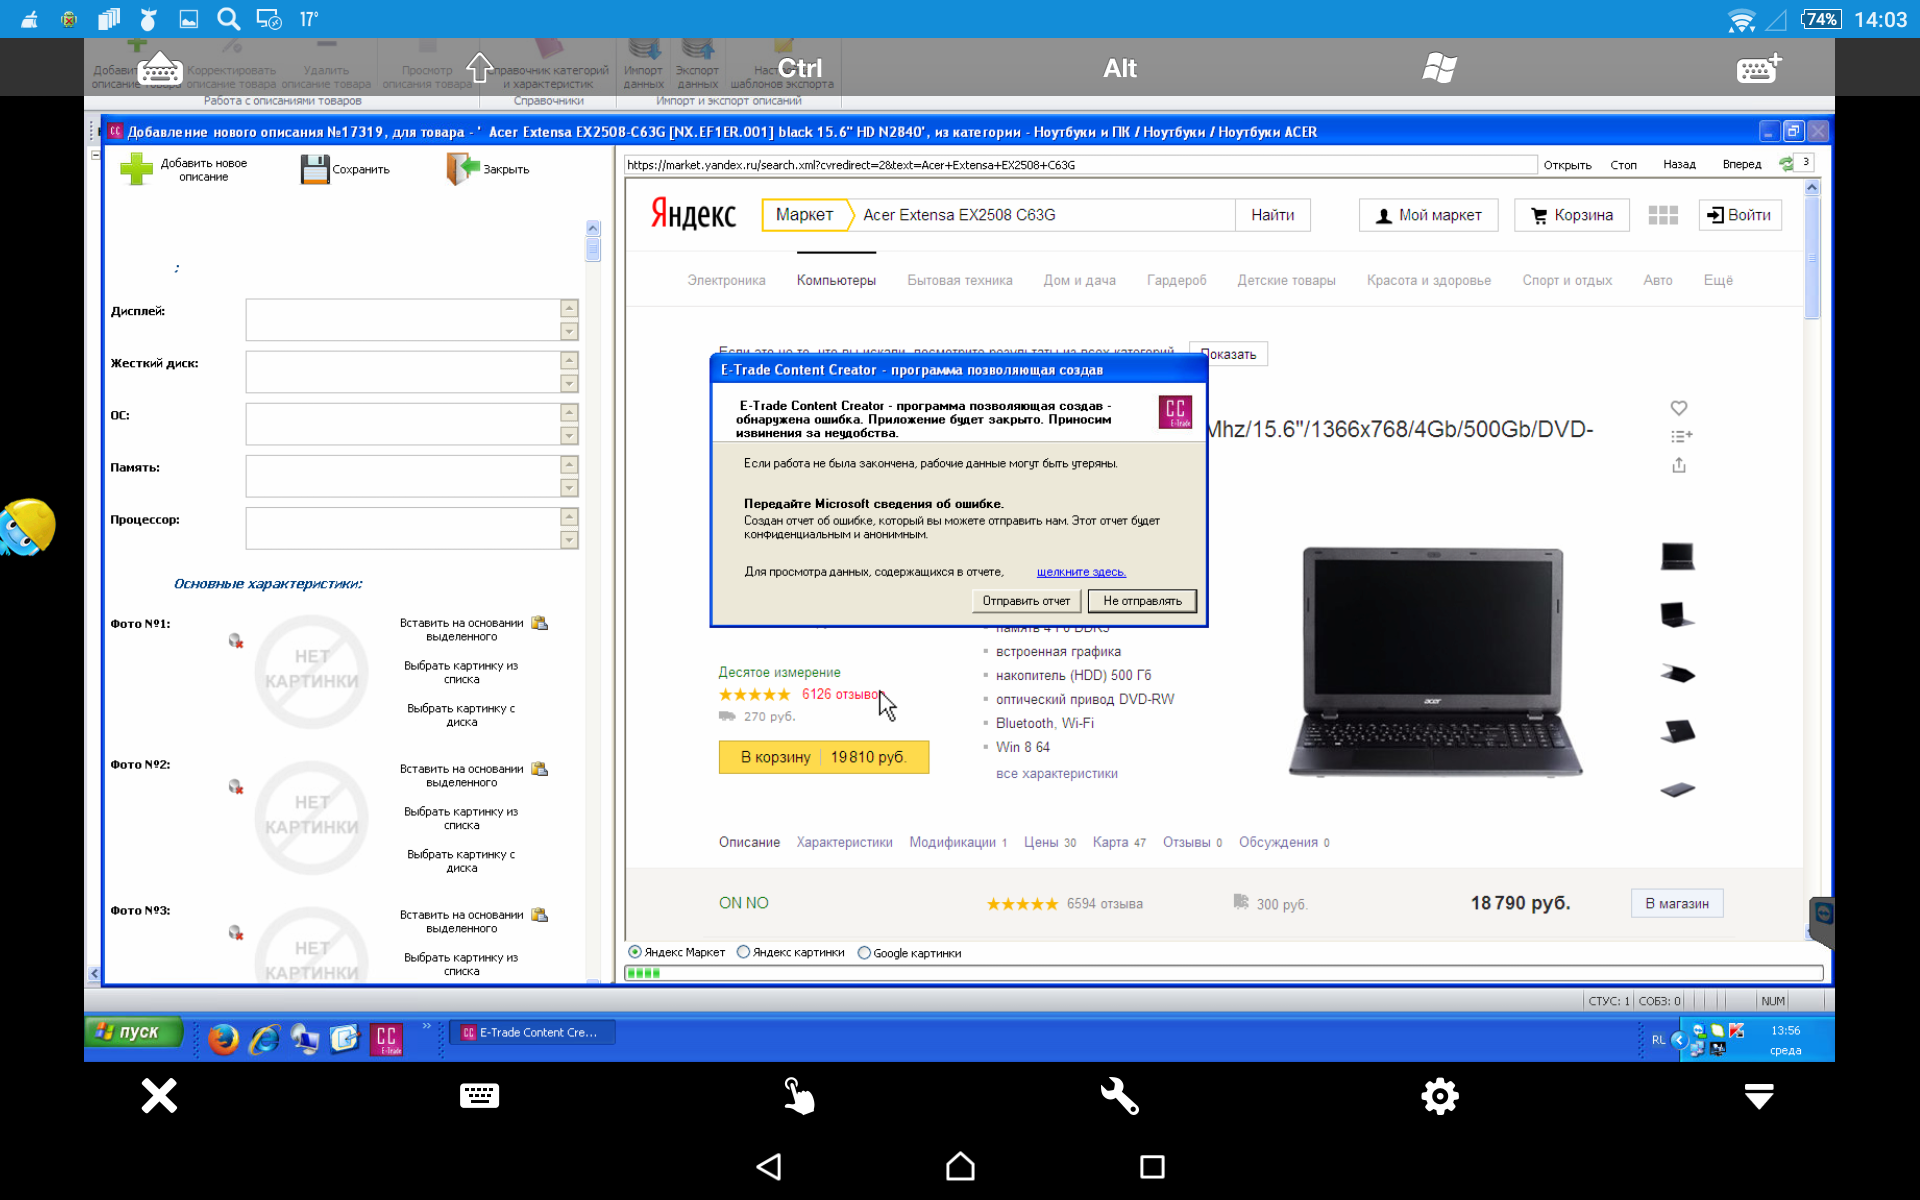The image size is (1920, 1200).
Task: Click the Найти search button
Action: pyautogui.click(x=1272, y=215)
